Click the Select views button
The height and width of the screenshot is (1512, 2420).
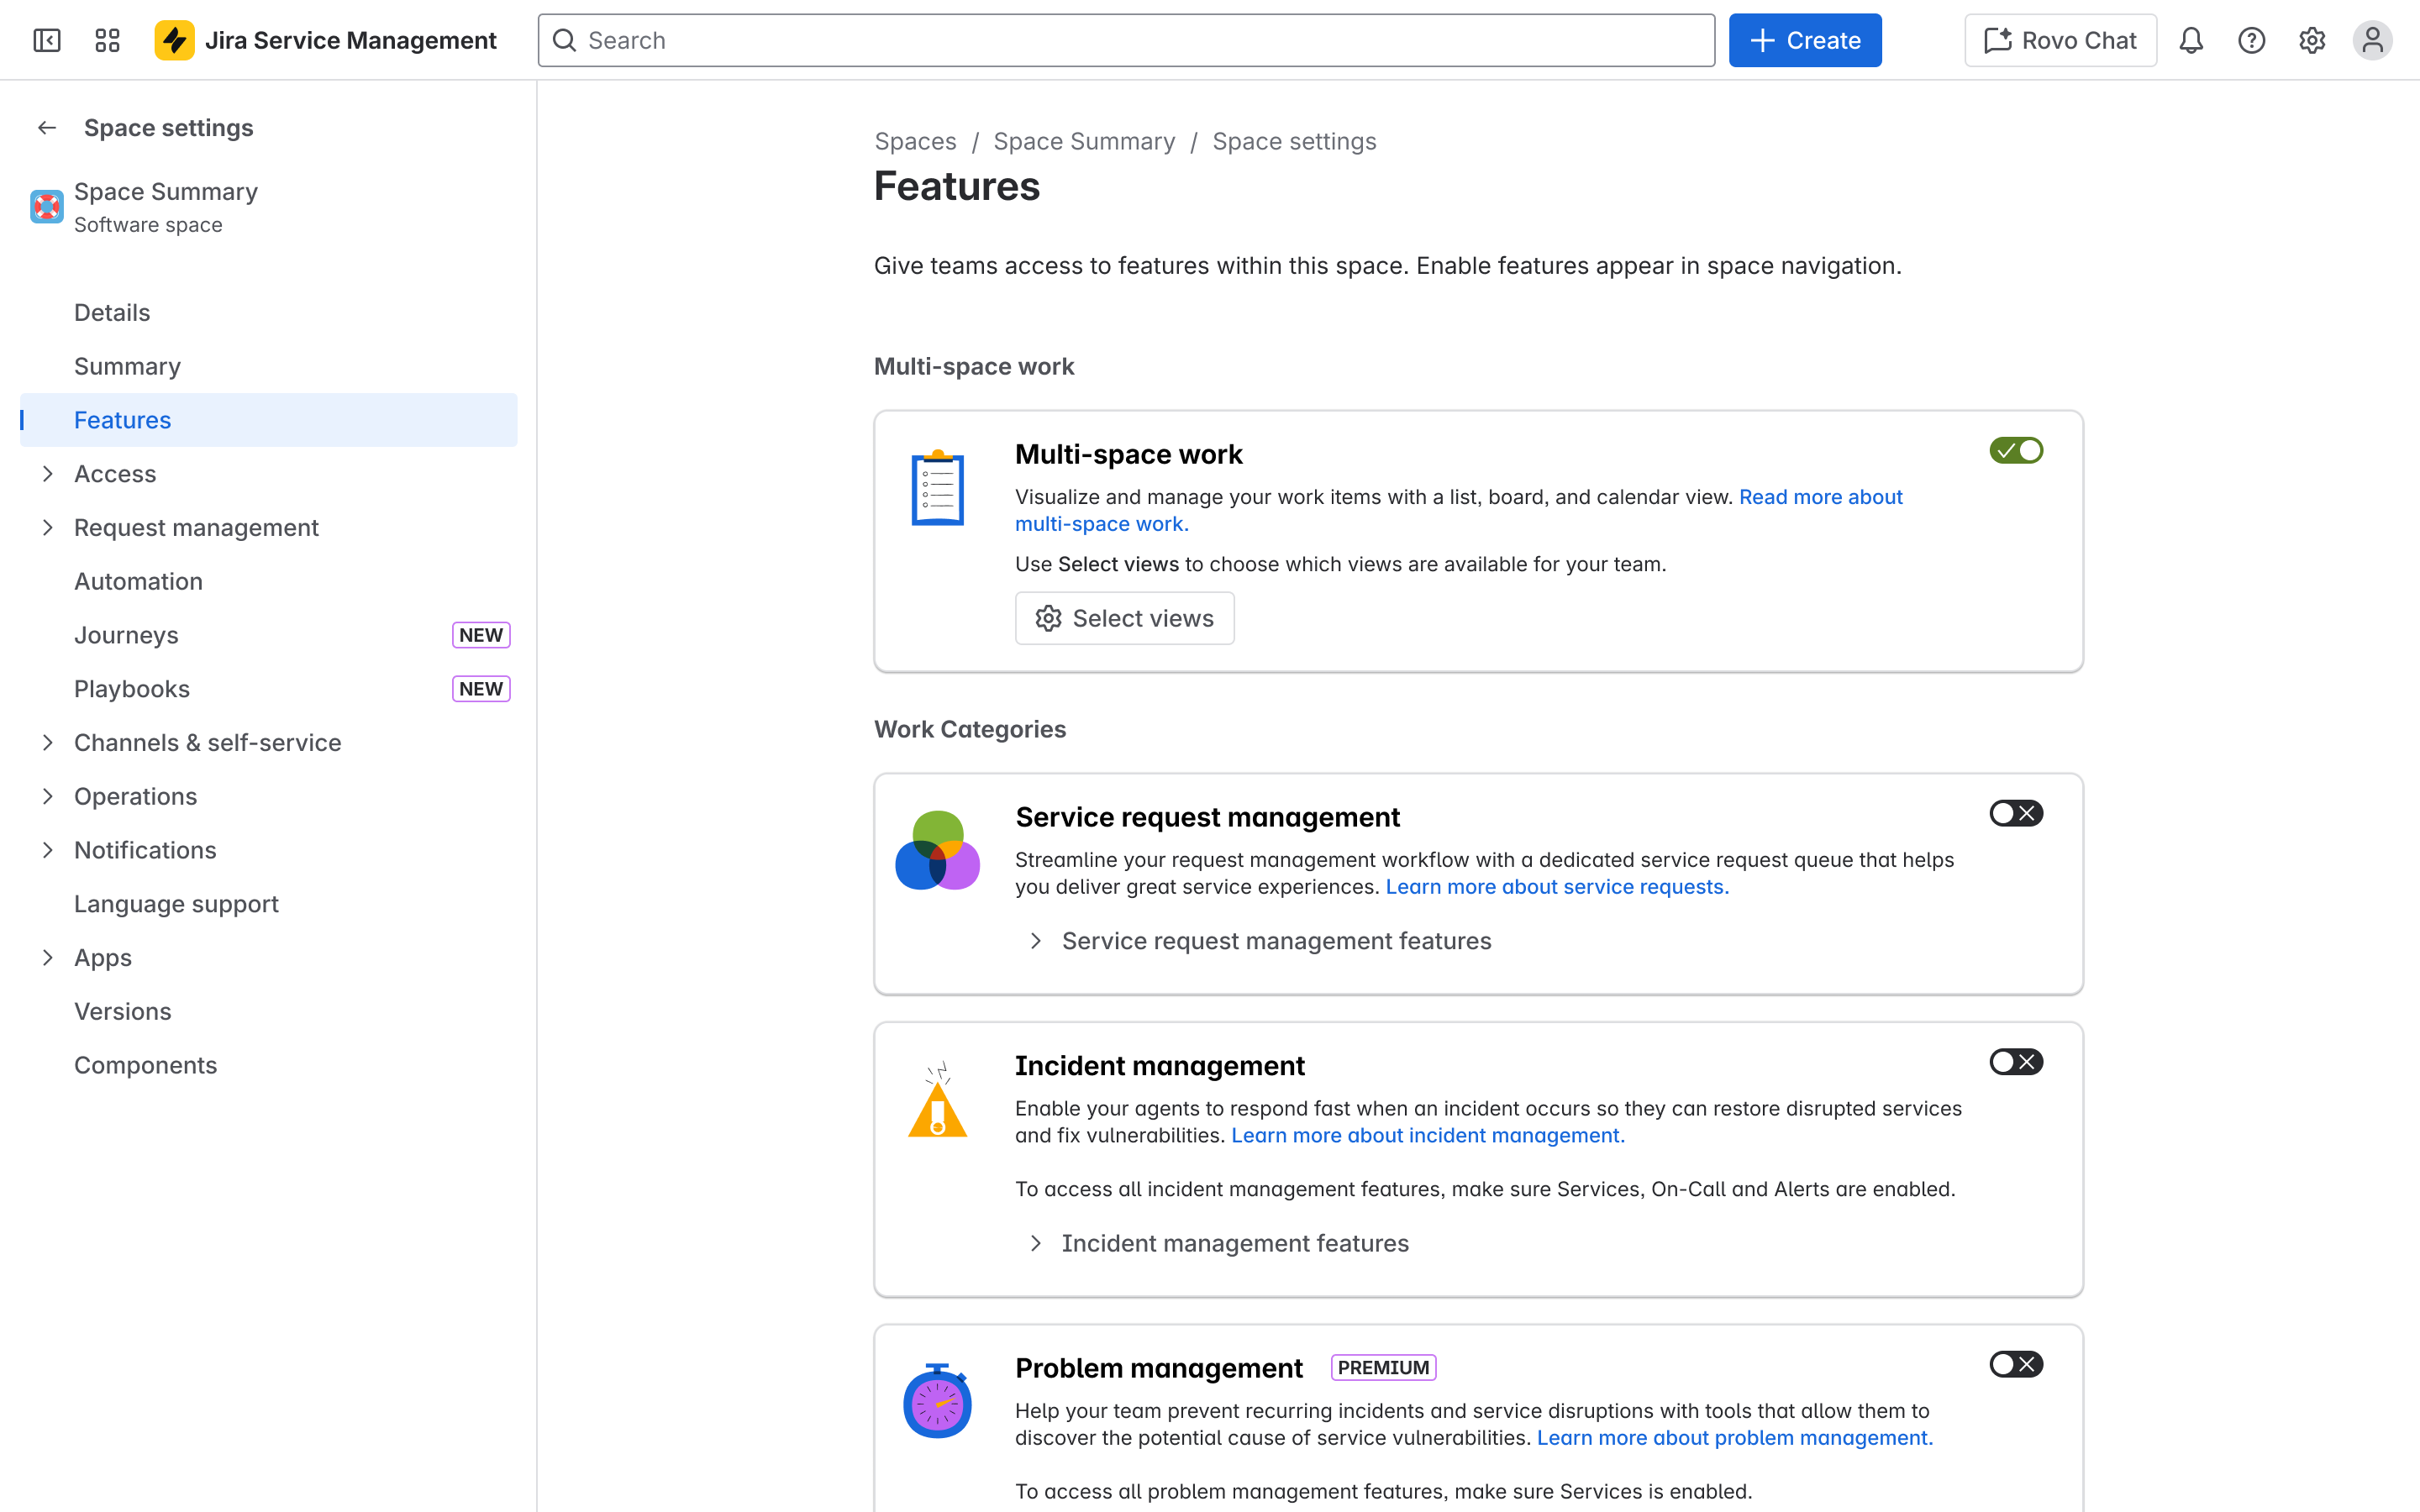tap(1124, 618)
